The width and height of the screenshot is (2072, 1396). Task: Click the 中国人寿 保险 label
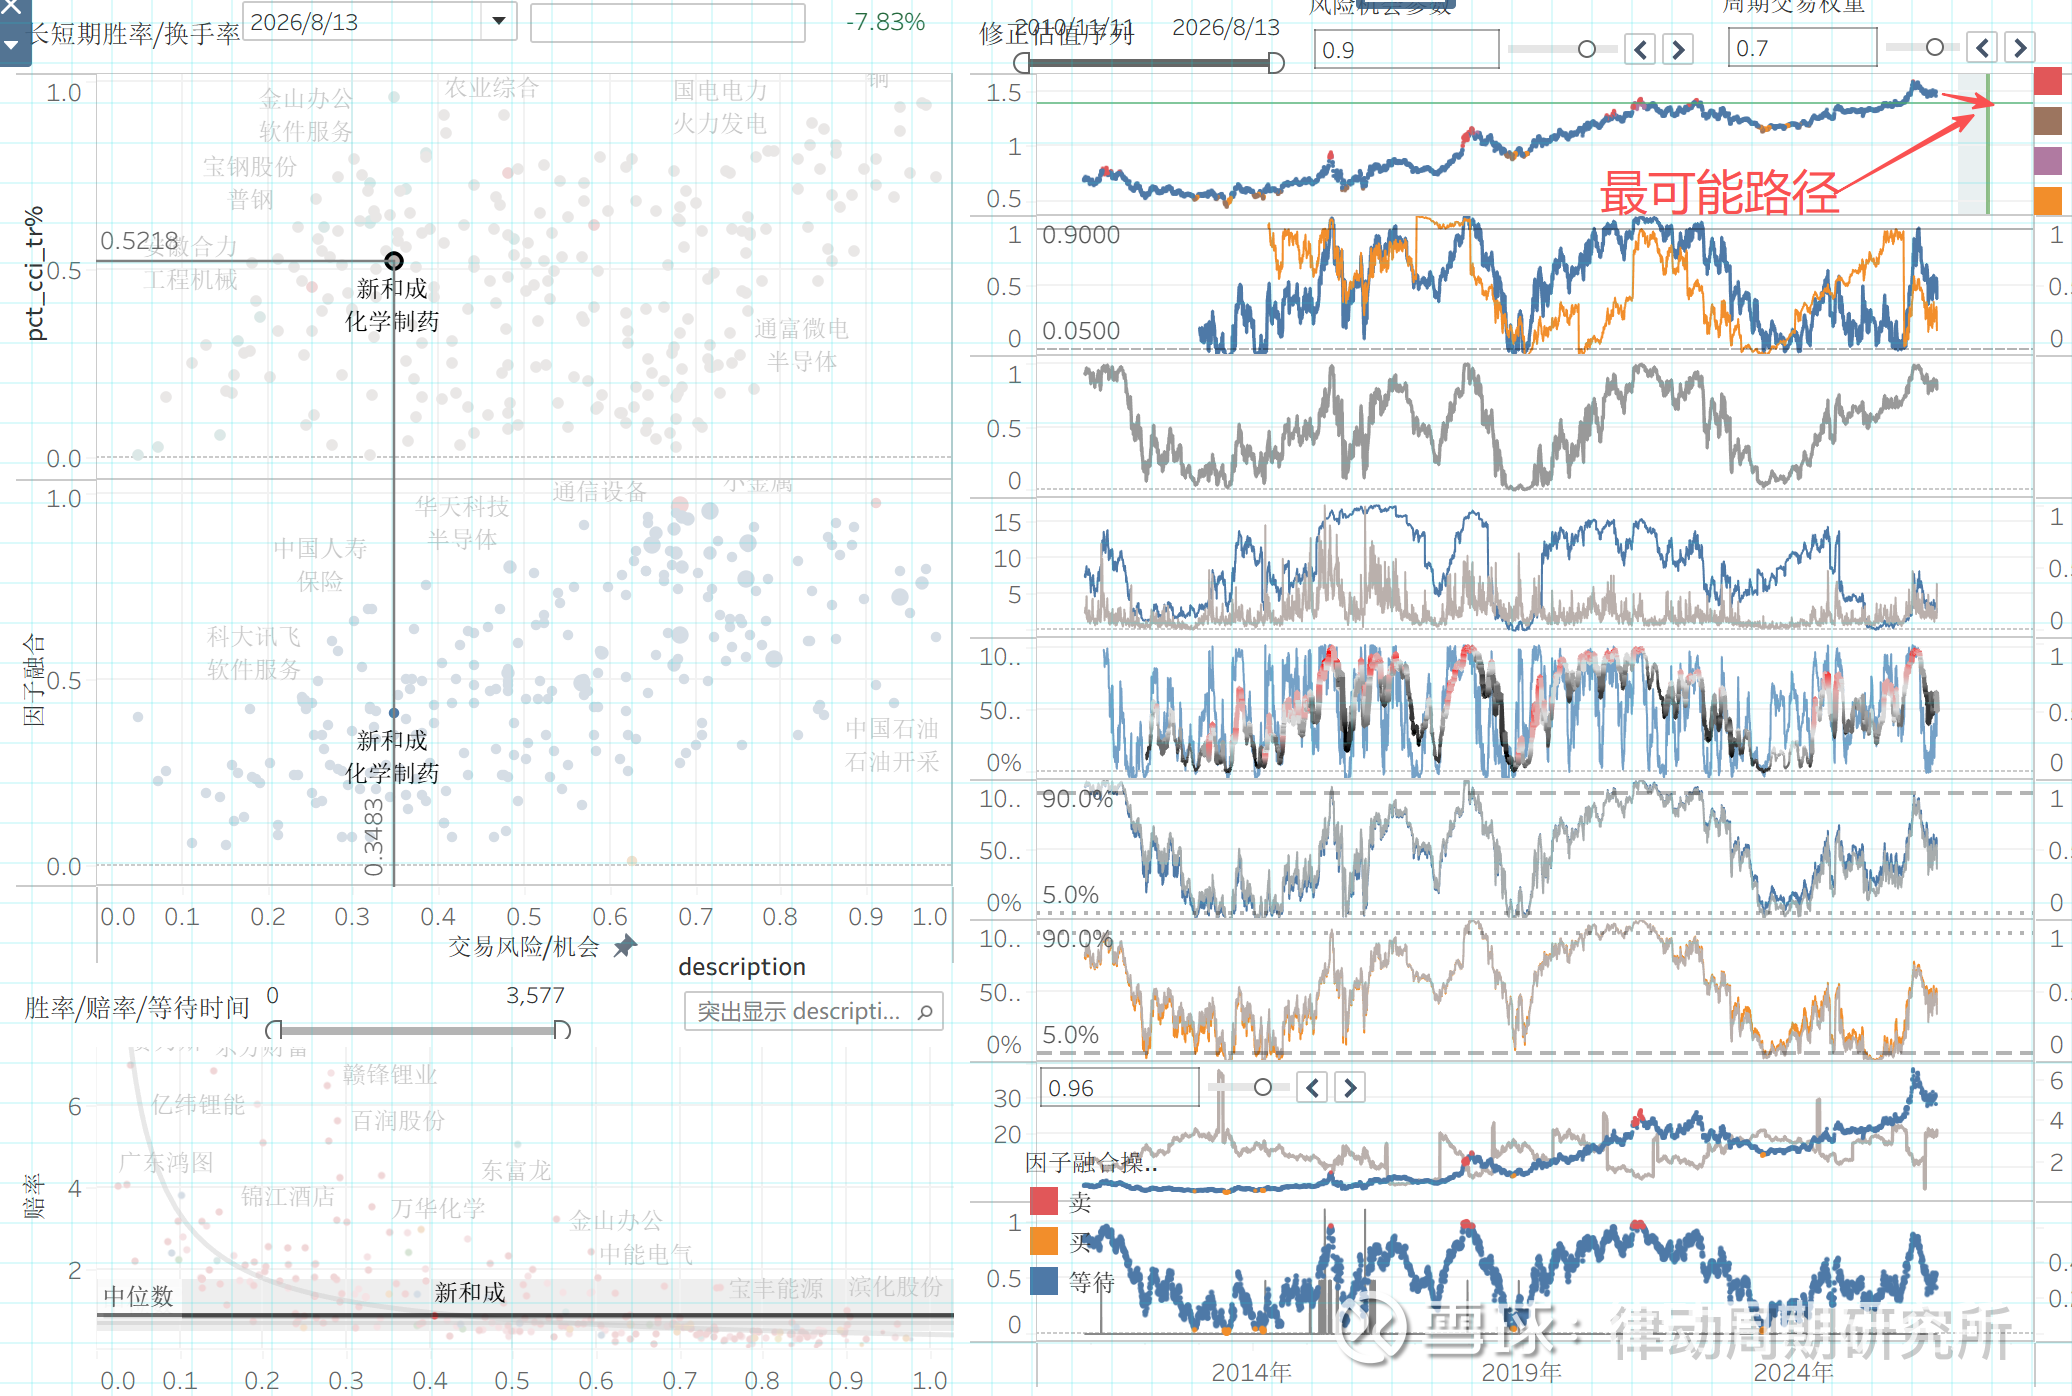tap(320, 564)
